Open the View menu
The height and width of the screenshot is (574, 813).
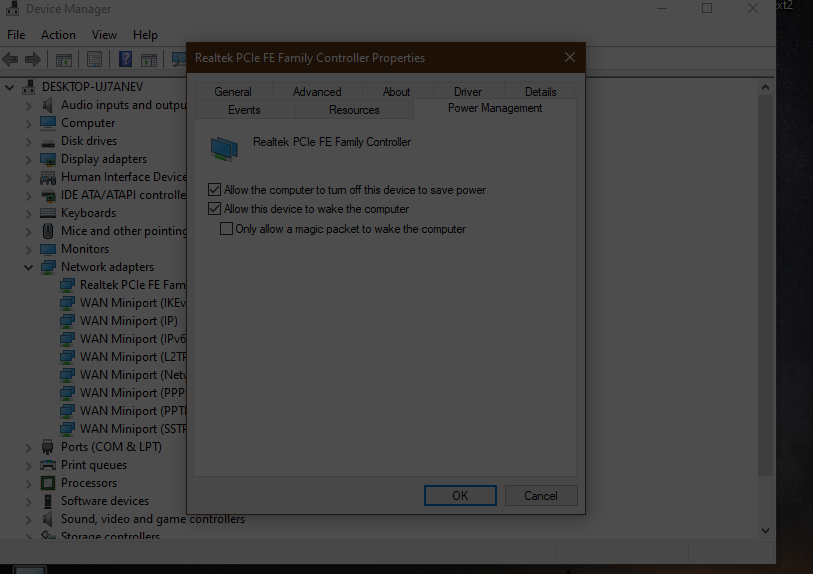pos(104,35)
